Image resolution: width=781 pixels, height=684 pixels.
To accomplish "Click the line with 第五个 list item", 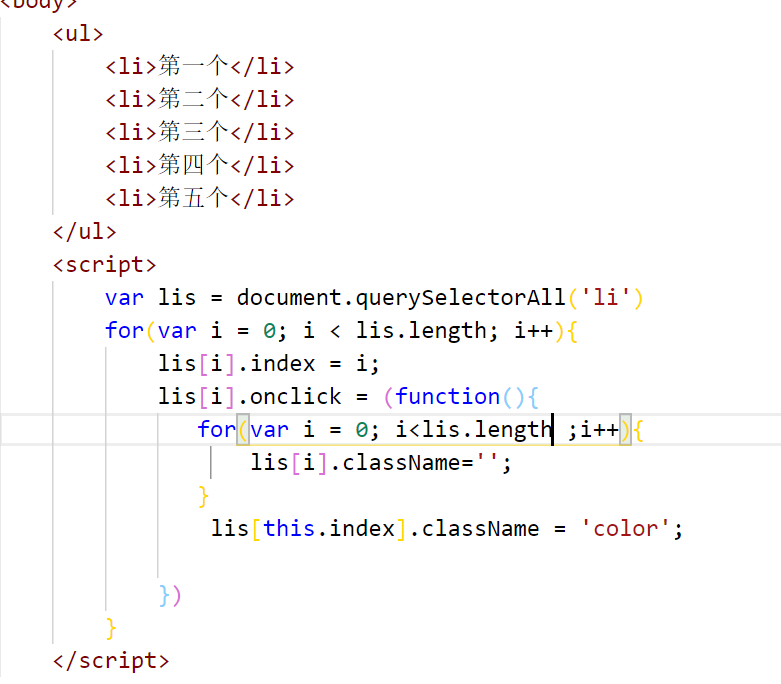I will point(200,198).
